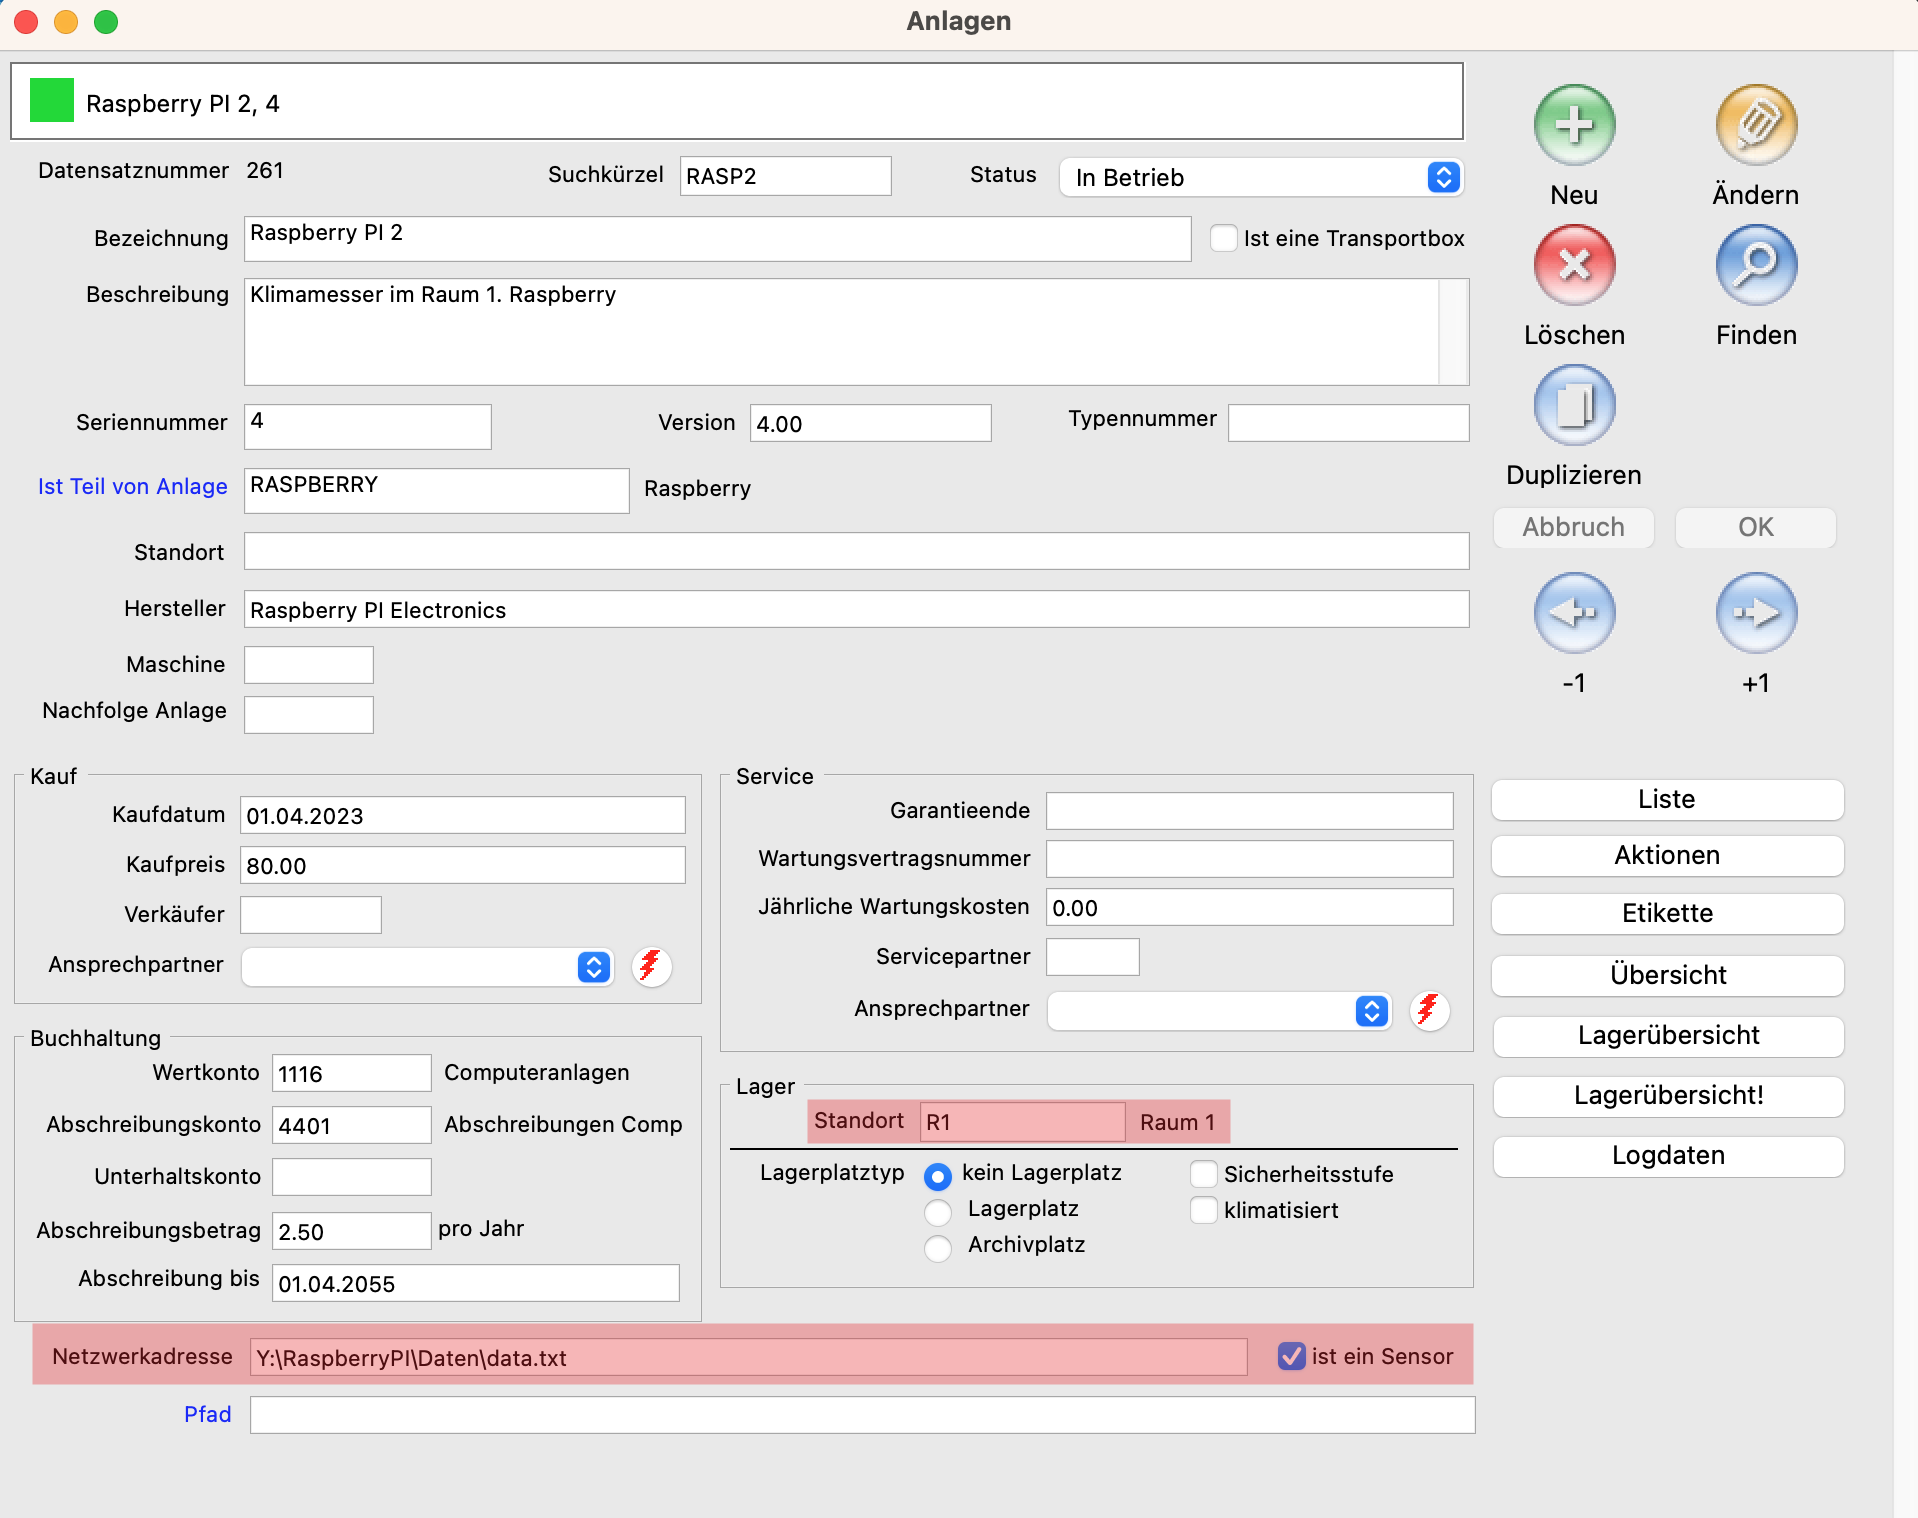The image size is (1918, 1518).
Task: Uncheck the ist ein Sensor checkbox
Action: 1291,1356
